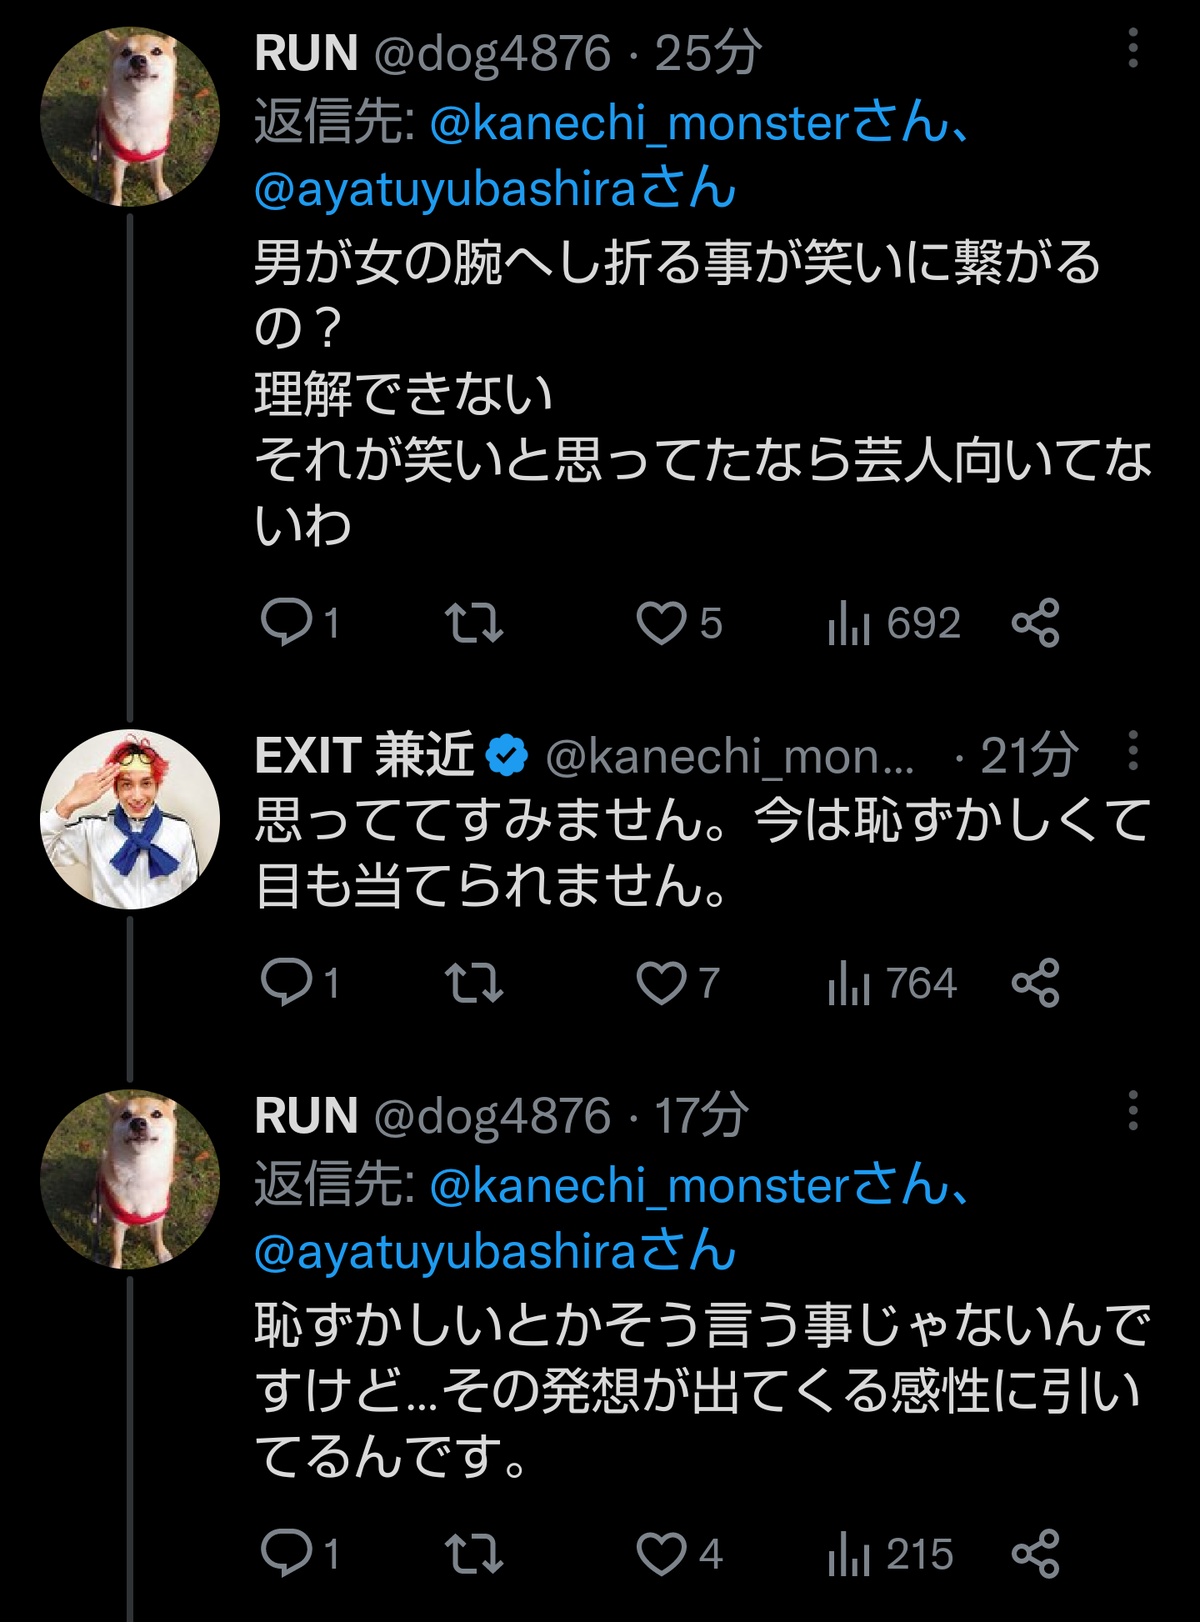
Task: Like RUN's first tweet with 5 likes
Action: [679, 623]
